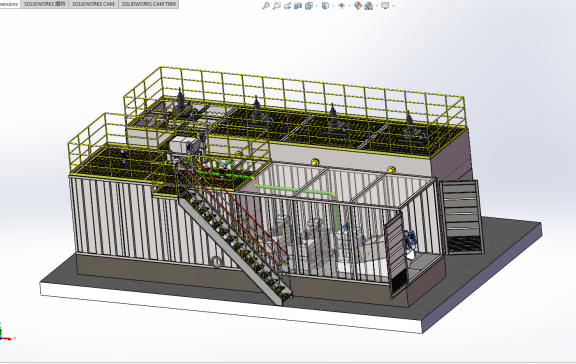
Task: Expand the View Orientation dropdown arrow
Action: (317, 6)
